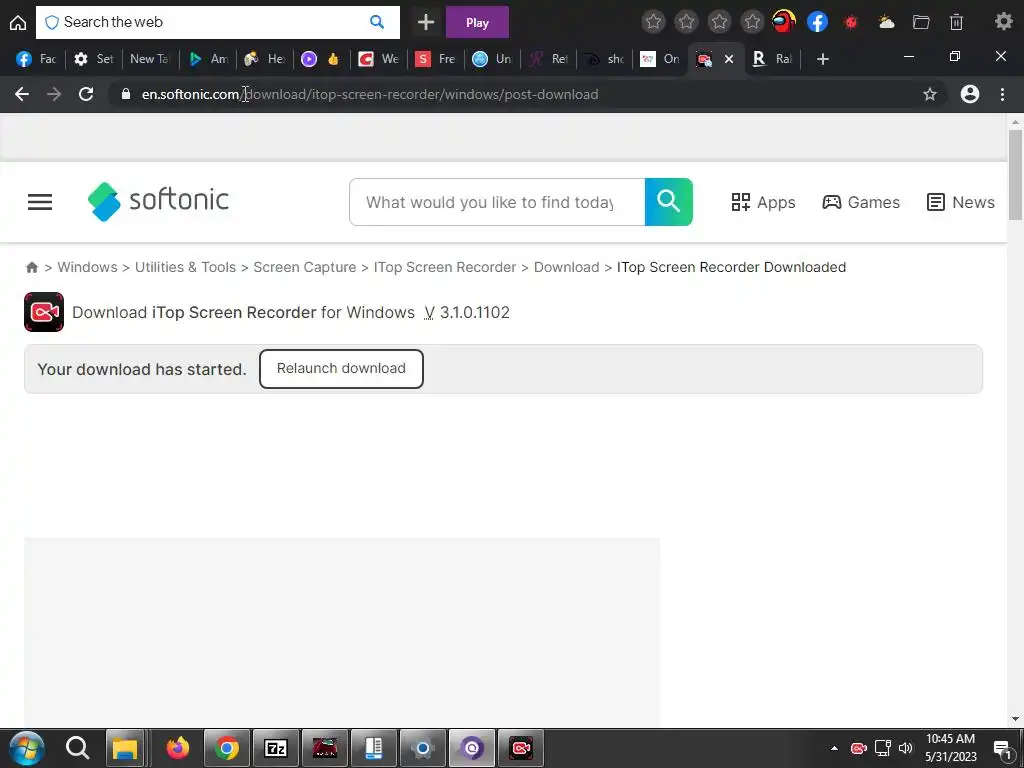This screenshot has width=1024, height=768.
Task: Open the Windows breadcrumb link
Action: tap(88, 267)
